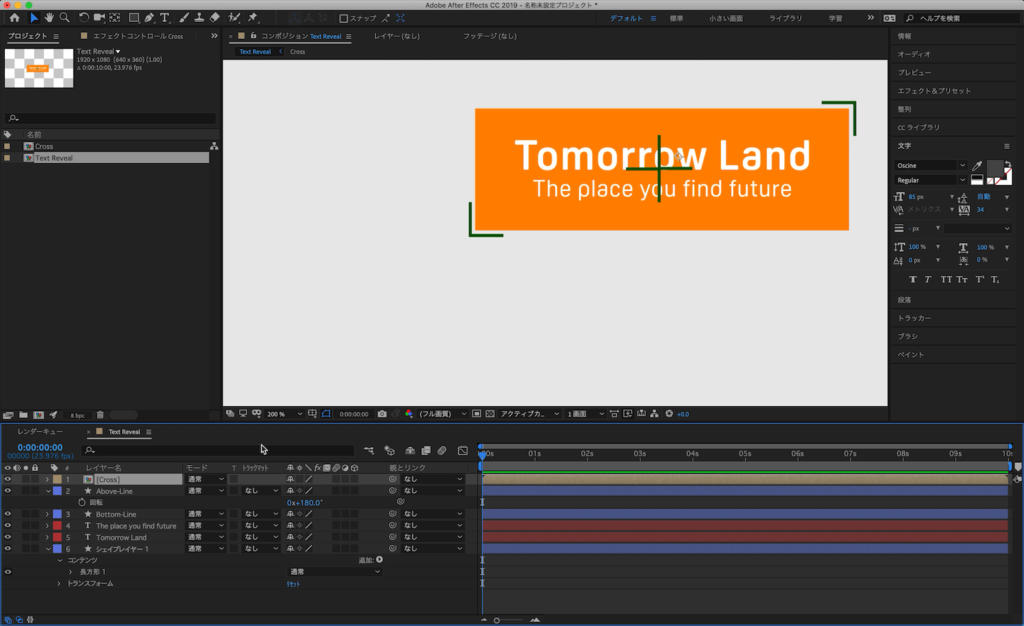Choose the Pen tool
This screenshot has height=626, width=1024.
click(x=149, y=18)
